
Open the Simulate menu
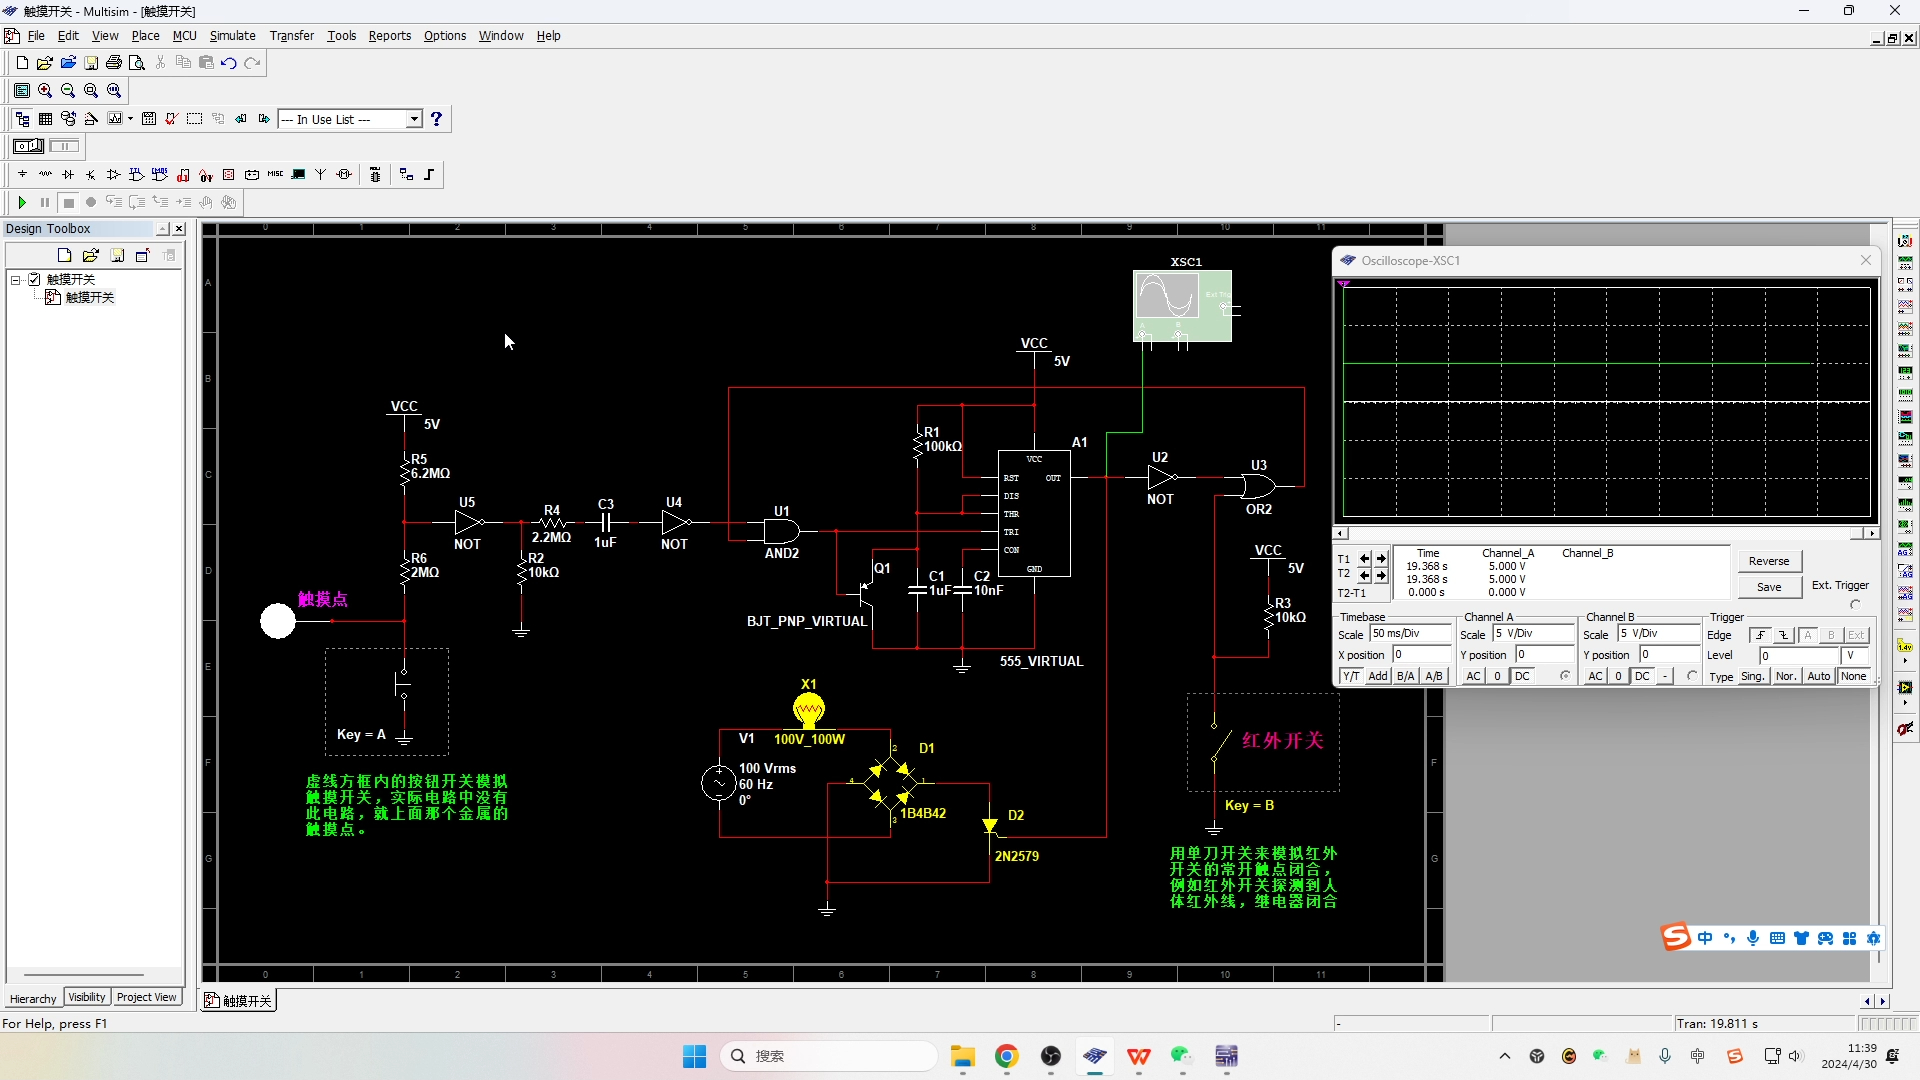[231, 36]
